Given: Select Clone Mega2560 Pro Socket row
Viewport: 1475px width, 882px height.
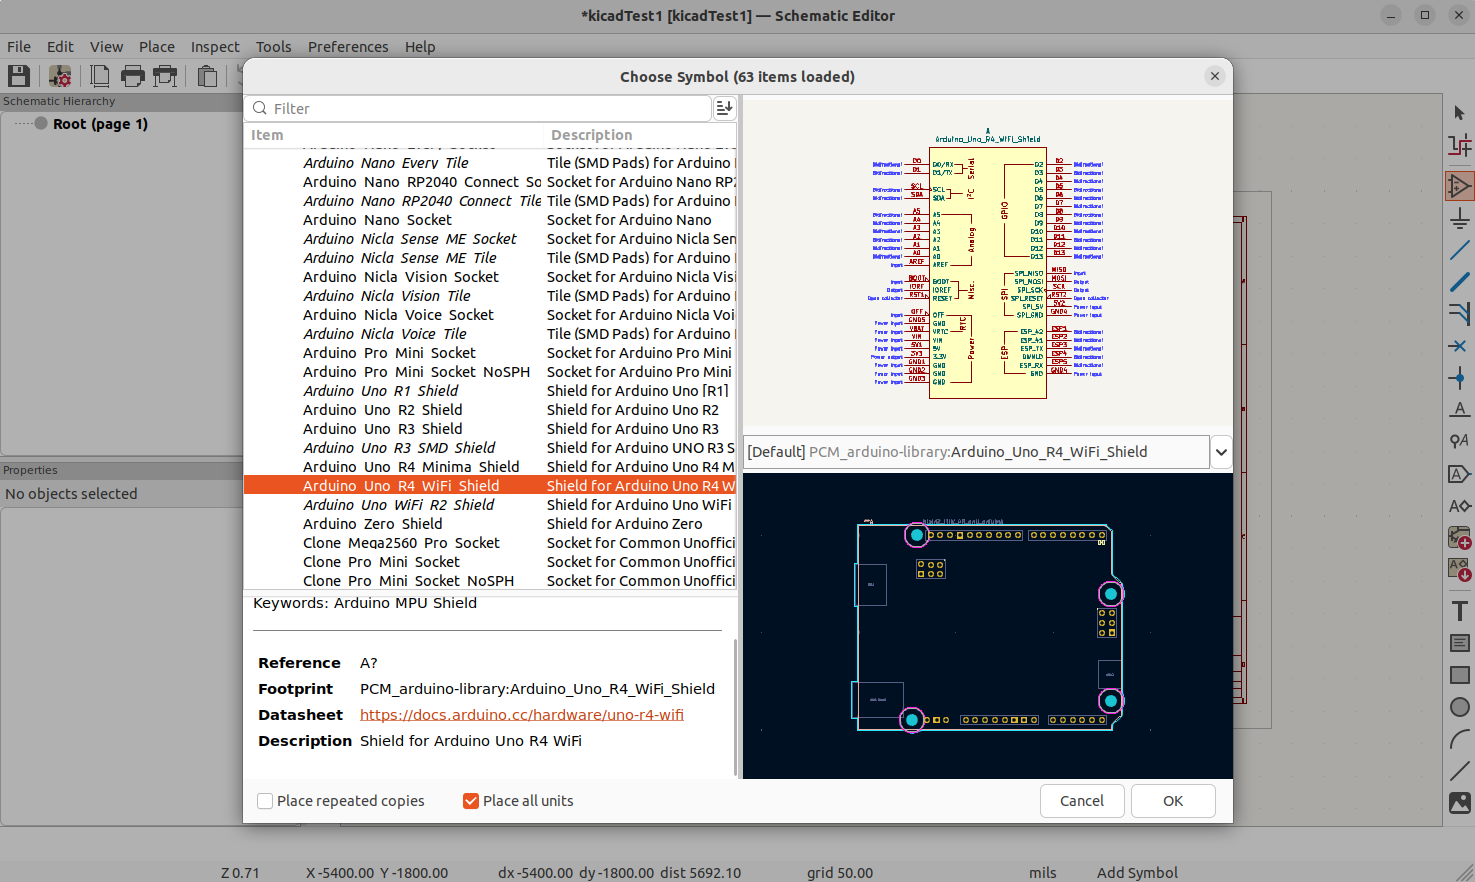Looking at the screenshot, I should click(490, 543).
